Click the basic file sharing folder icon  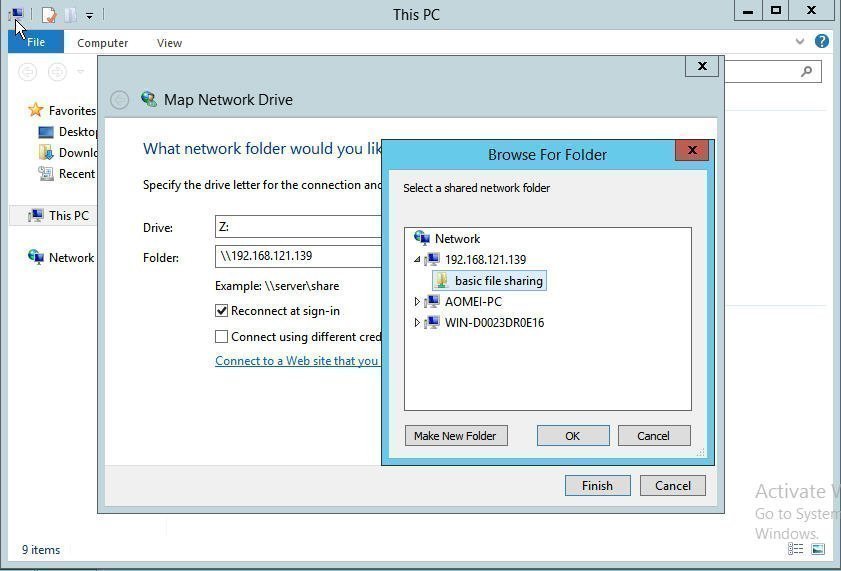[441, 280]
